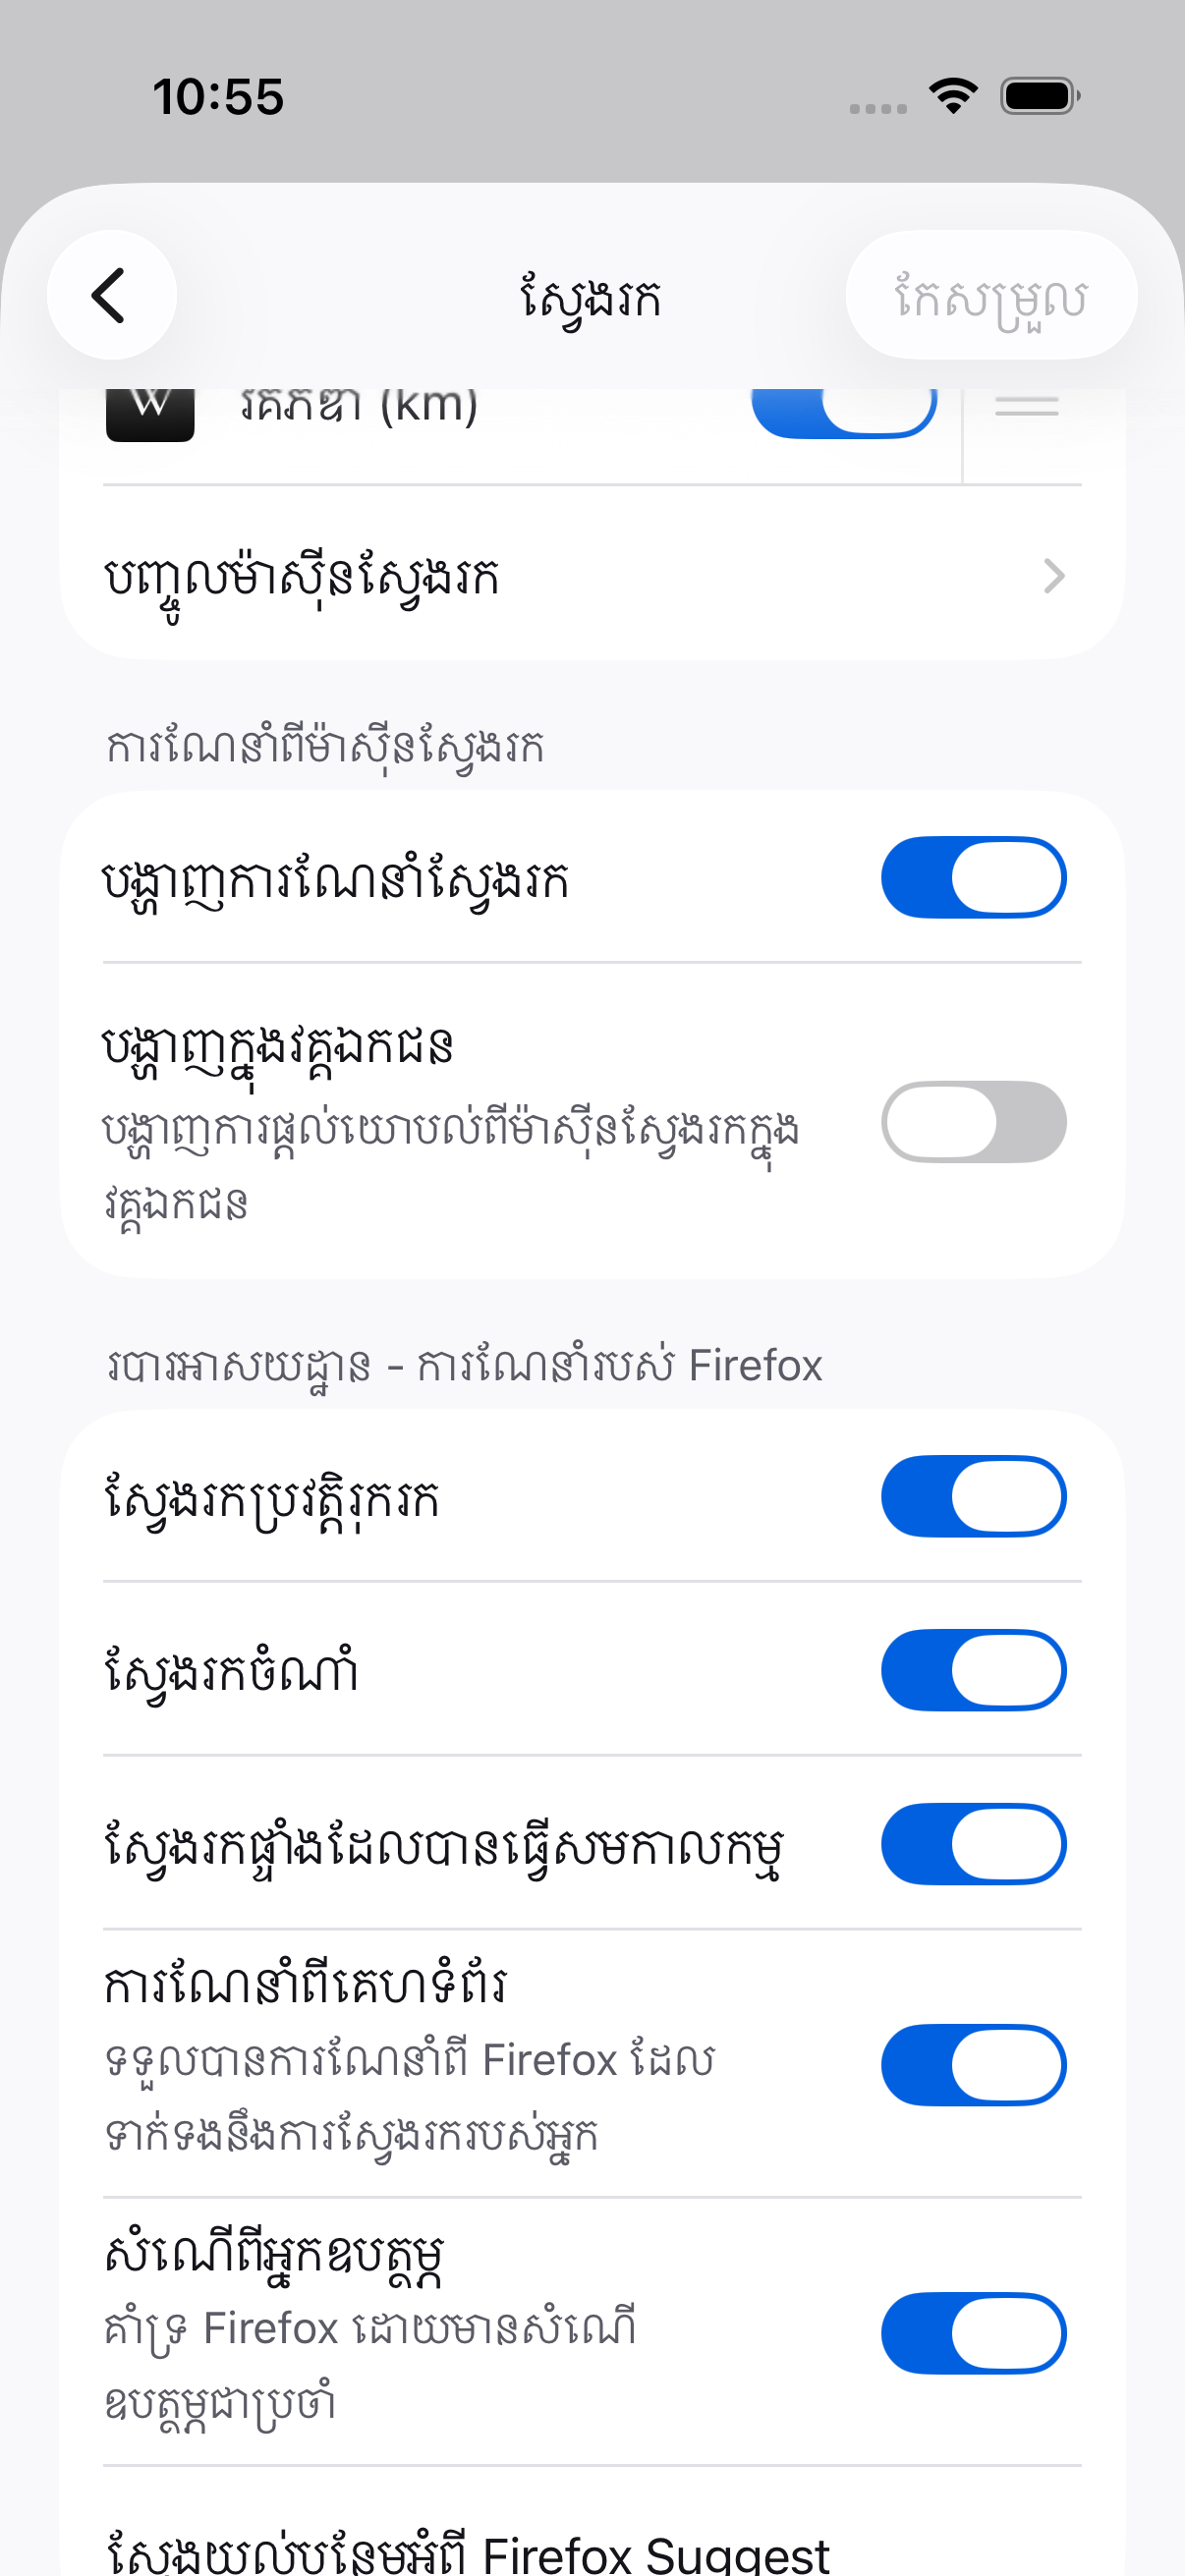
Task: Tap the back arrow button
Action: pos(111,295)
